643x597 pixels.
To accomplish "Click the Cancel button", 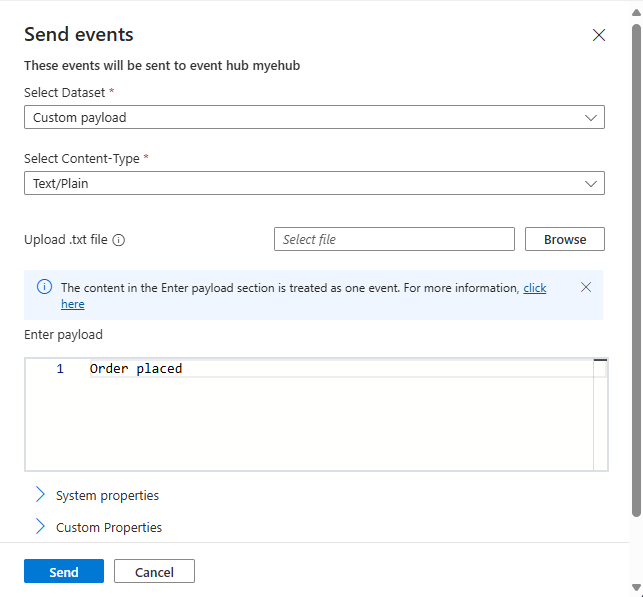I will tap(154, 571).
